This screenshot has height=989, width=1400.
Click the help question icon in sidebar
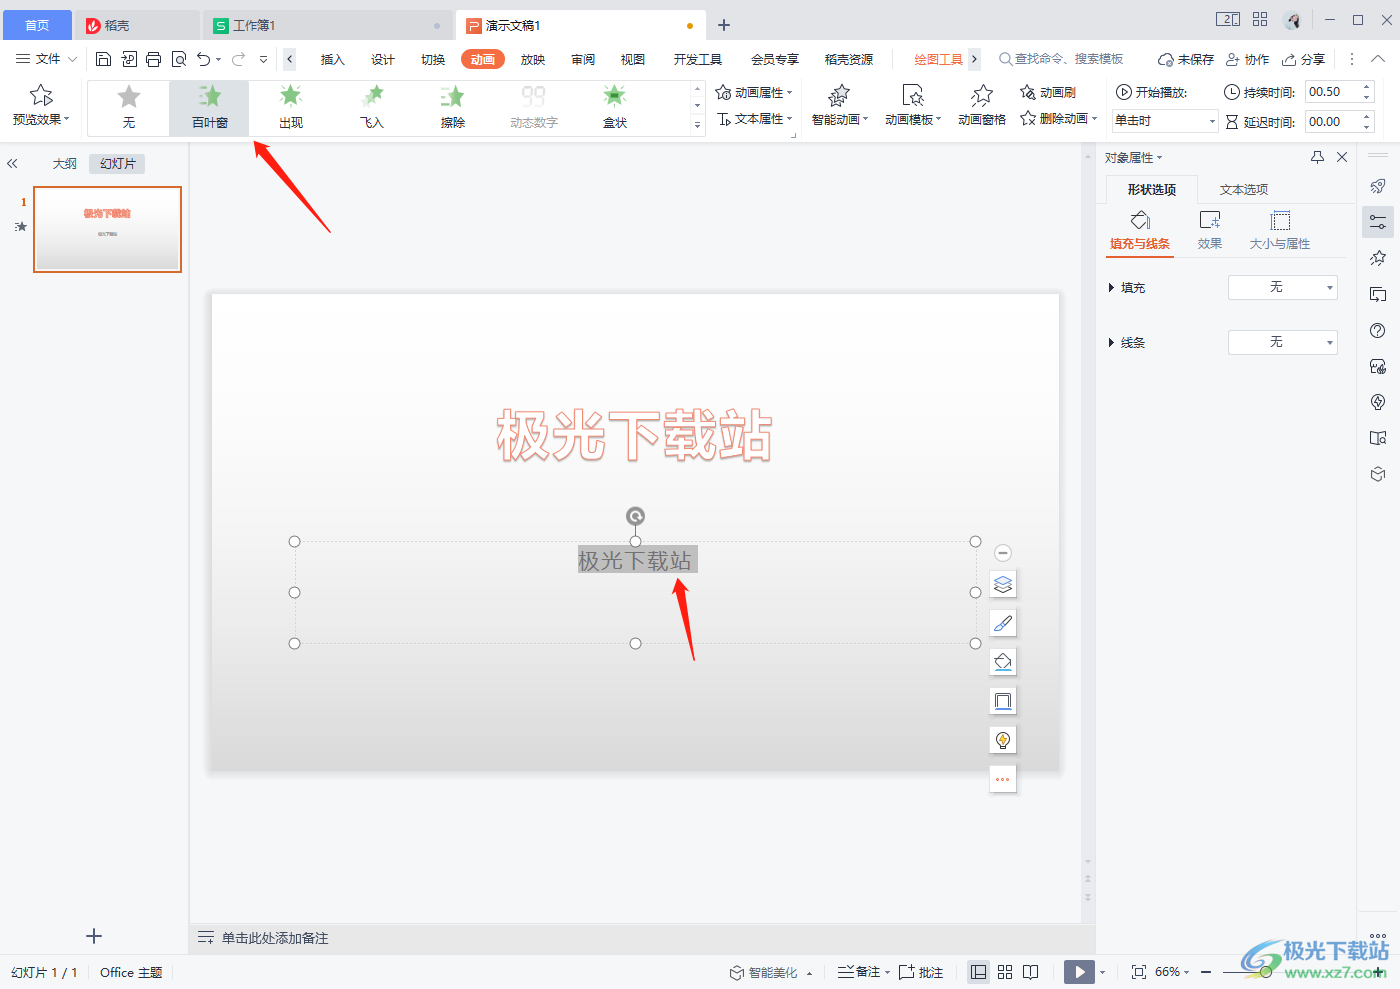click(1378, 331)
